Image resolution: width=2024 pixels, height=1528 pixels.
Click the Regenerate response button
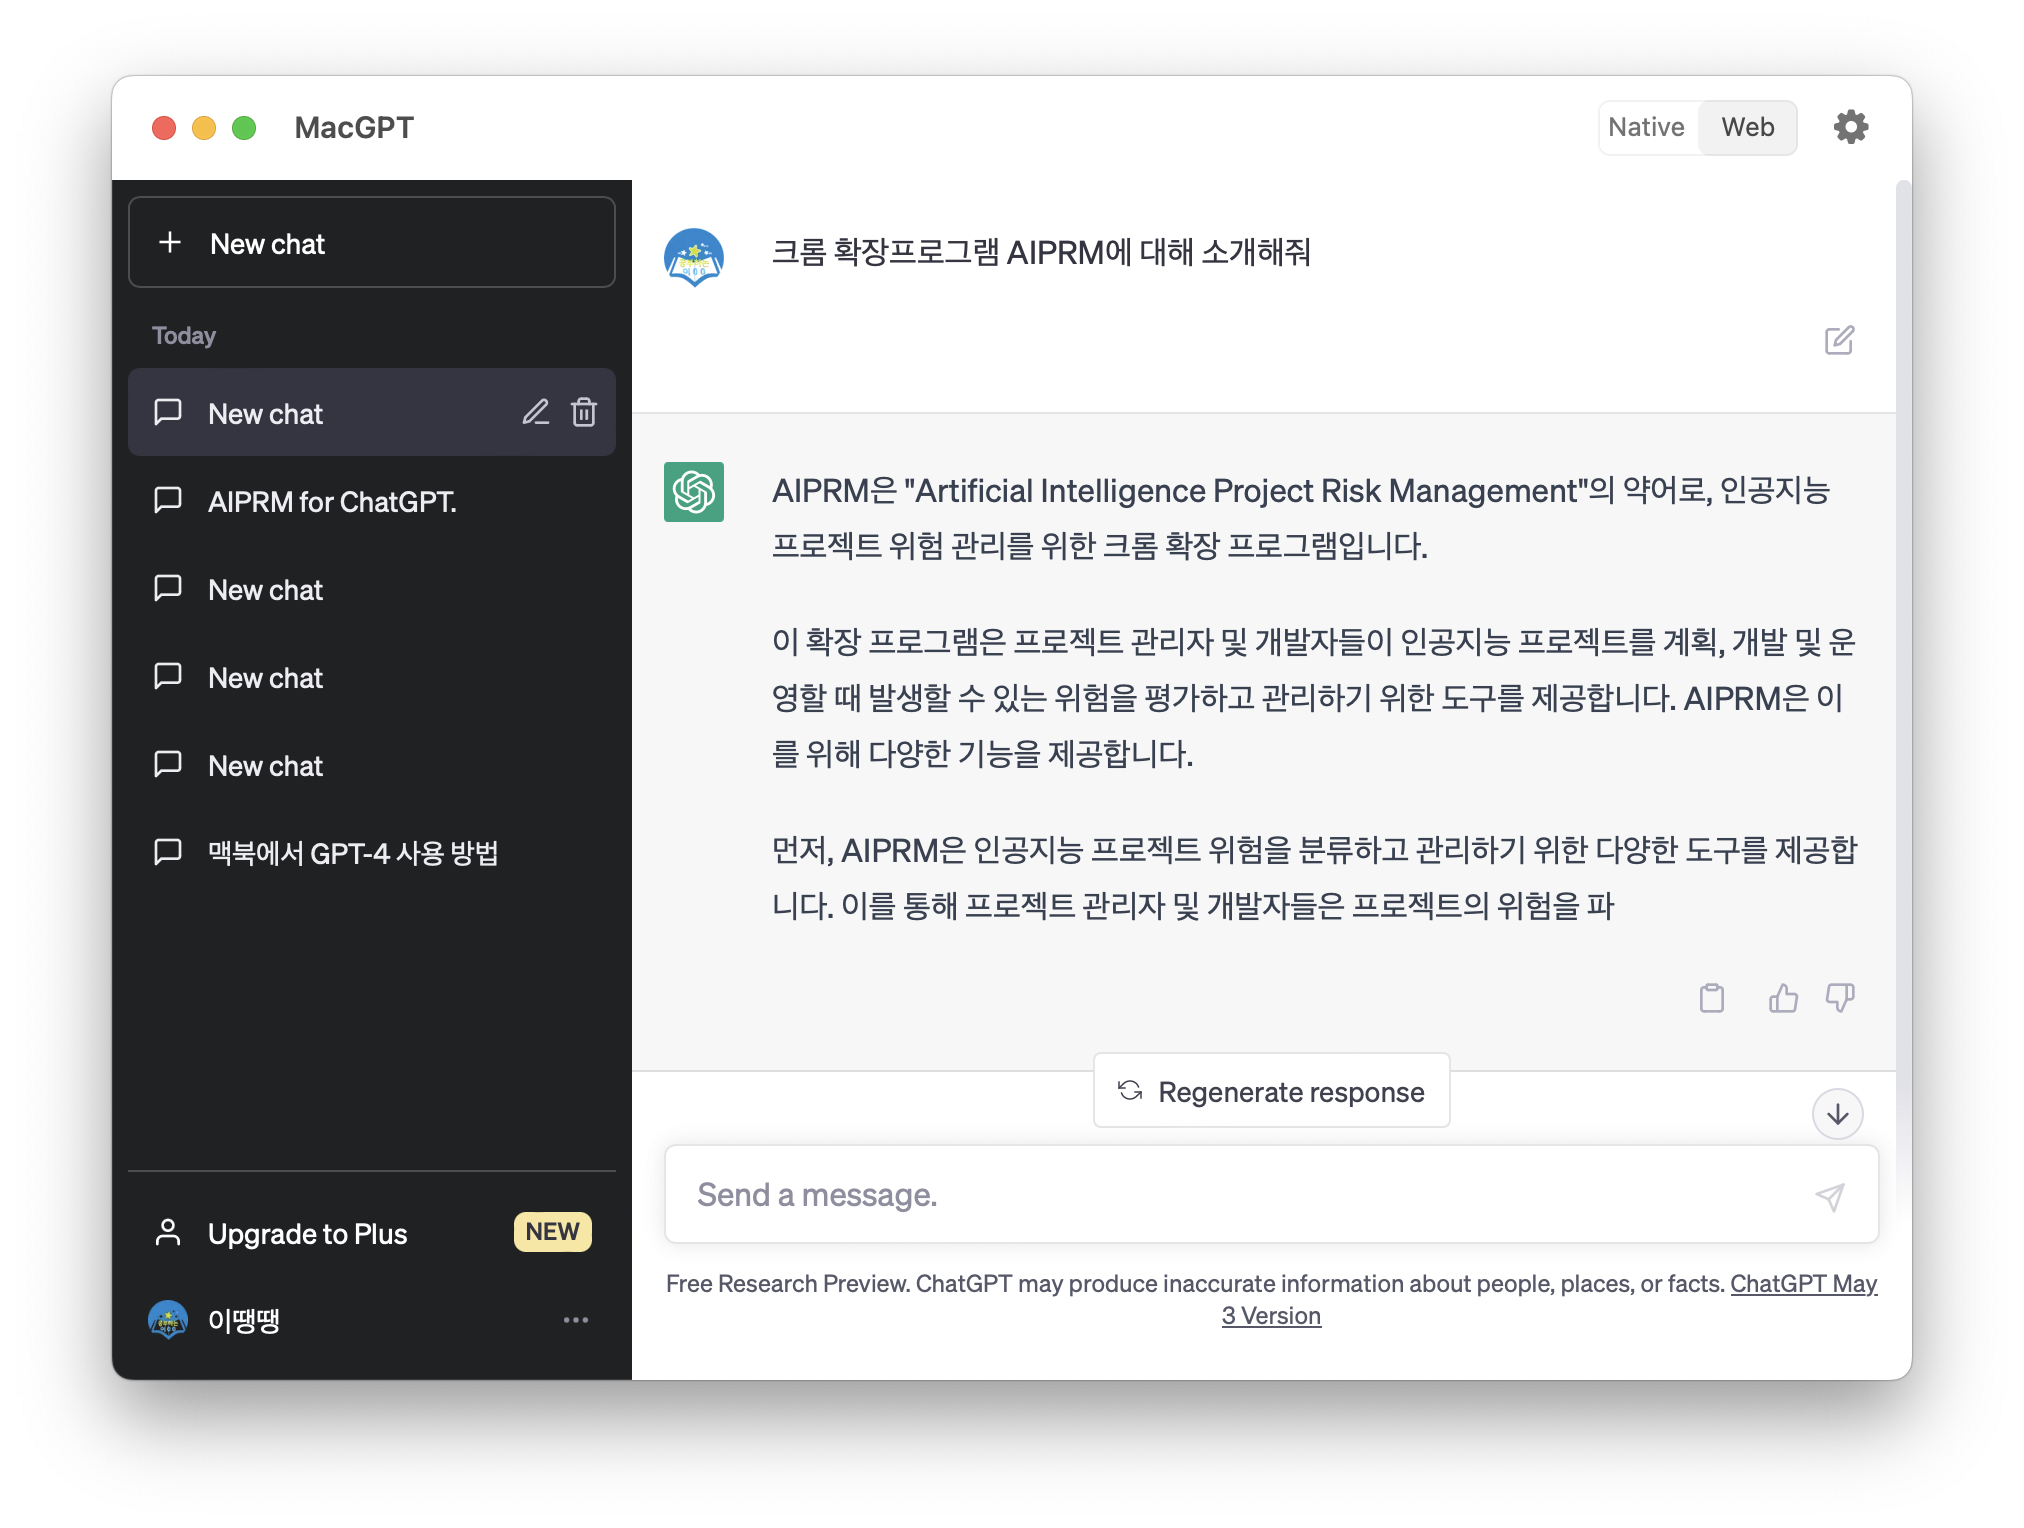(1271, 1091)
